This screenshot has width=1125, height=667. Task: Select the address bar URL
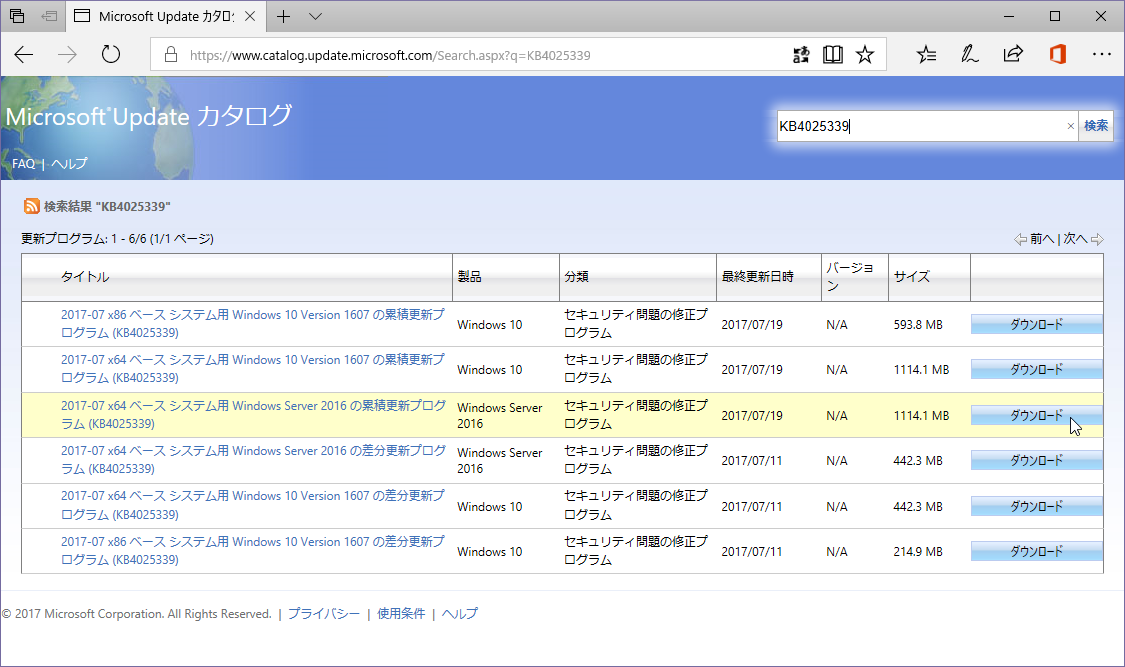point(390,55)
